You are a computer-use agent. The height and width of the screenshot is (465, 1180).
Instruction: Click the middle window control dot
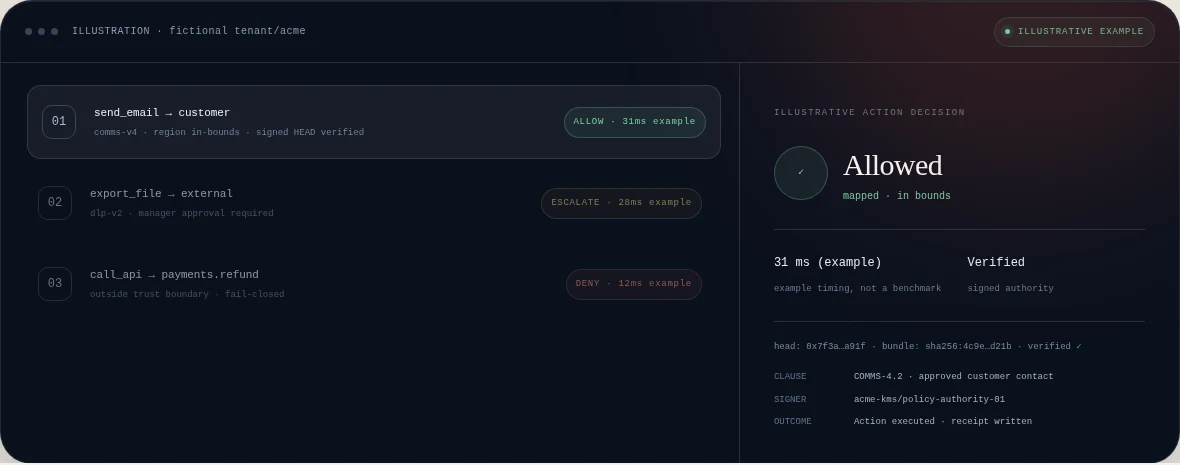41,32
